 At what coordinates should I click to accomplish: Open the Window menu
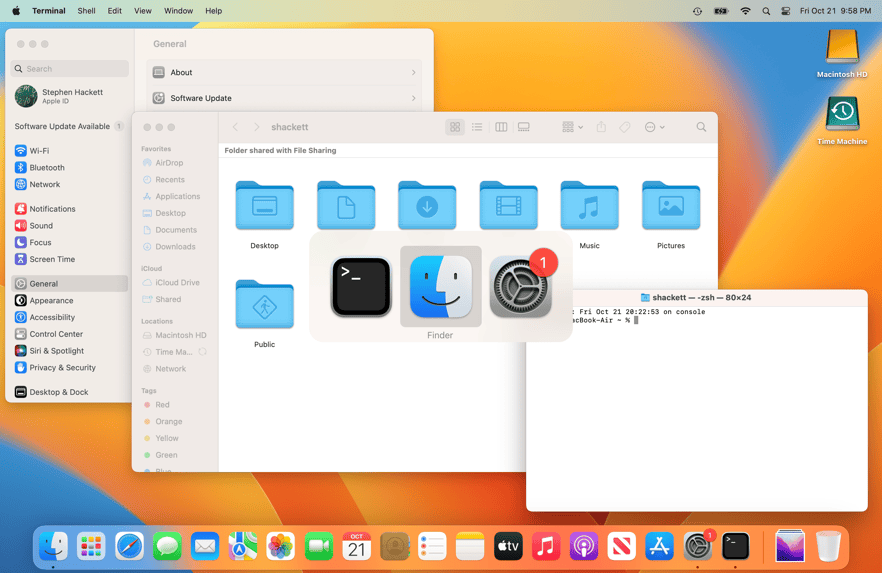point(178,11)
